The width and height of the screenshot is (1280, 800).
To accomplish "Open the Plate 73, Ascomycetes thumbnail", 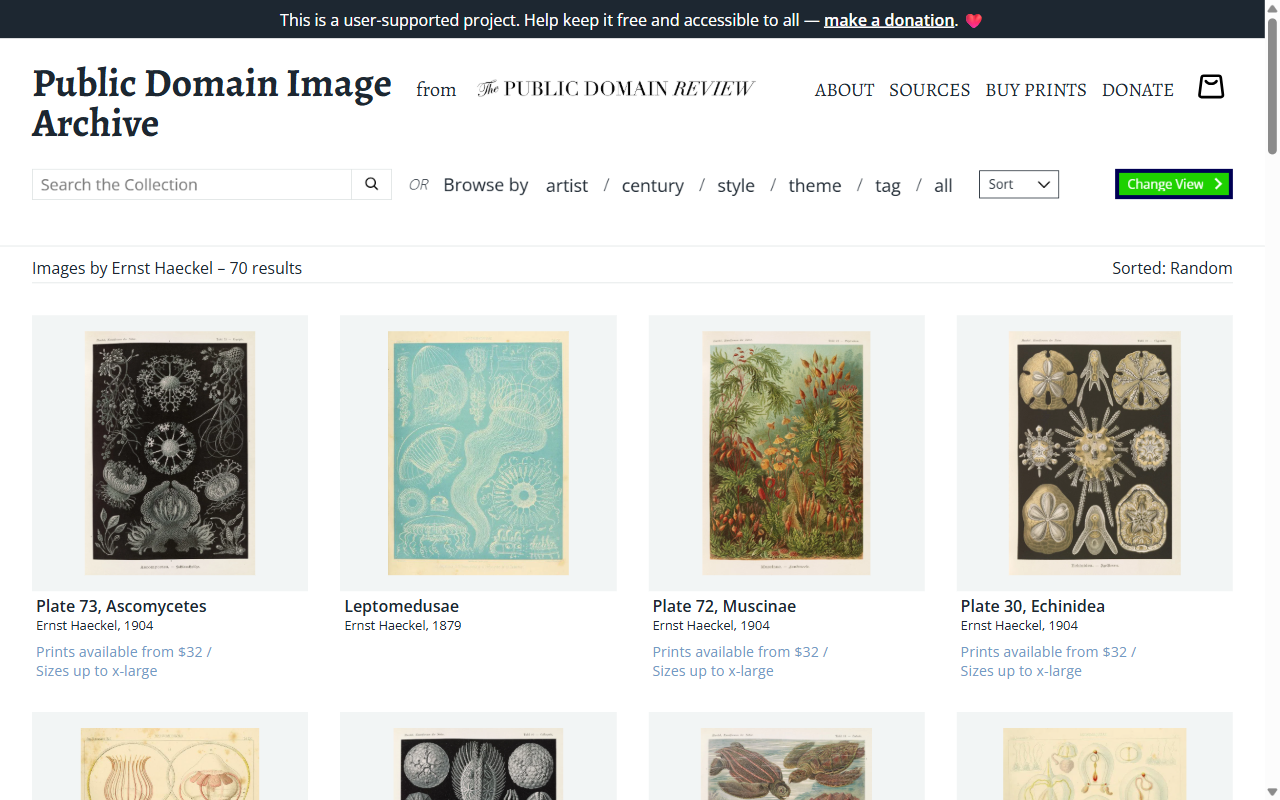I will [170, 453].
